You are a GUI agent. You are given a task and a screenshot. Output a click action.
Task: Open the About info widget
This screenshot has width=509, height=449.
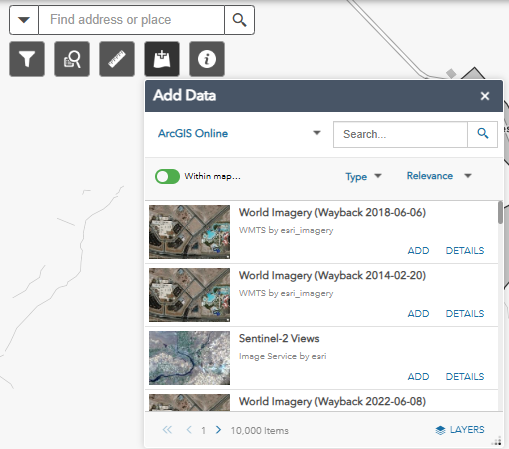[207, 59]
